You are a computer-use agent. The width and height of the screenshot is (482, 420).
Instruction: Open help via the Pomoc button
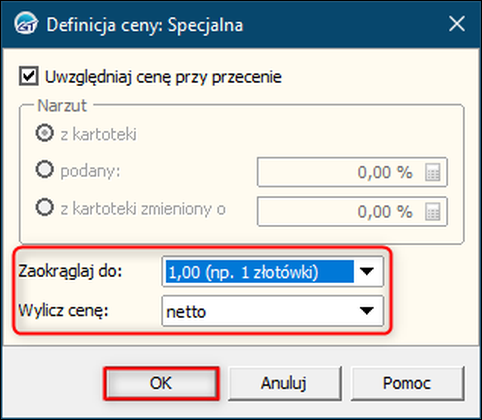pyautogui.click(x=407, y=383)
